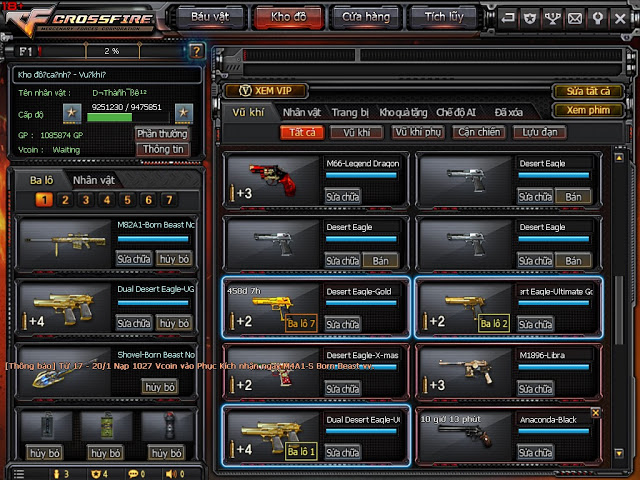Switch to the Vũ khí inventory tab
The width and height of the screenshot is (640, 480).
click(x=248, y=112)
